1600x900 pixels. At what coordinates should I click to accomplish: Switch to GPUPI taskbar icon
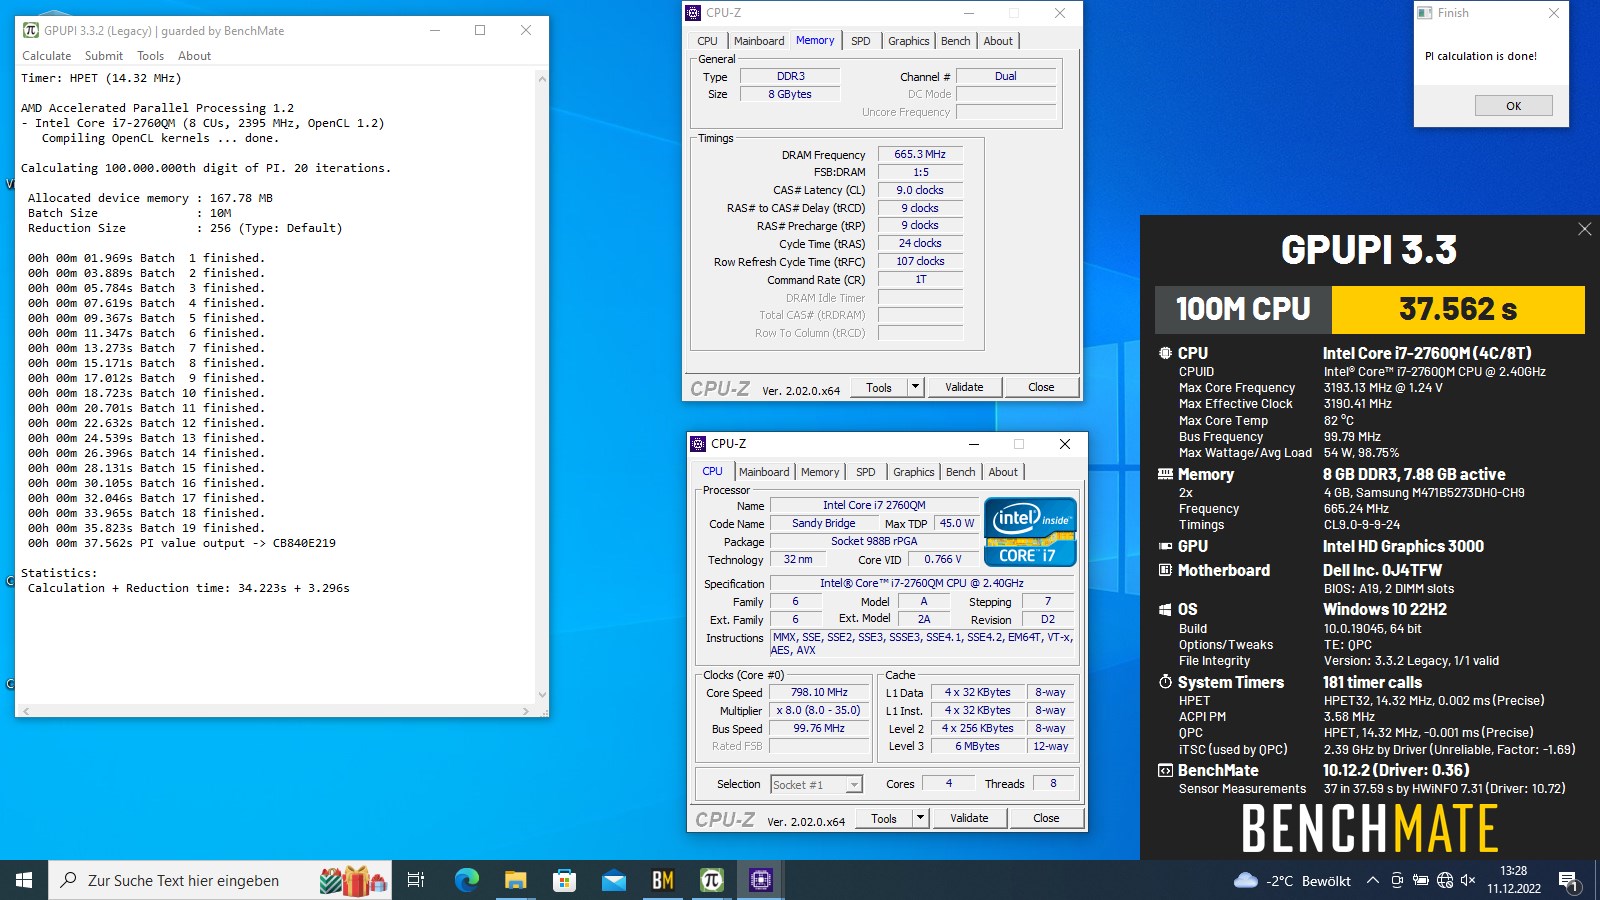[x=711, y=880]
